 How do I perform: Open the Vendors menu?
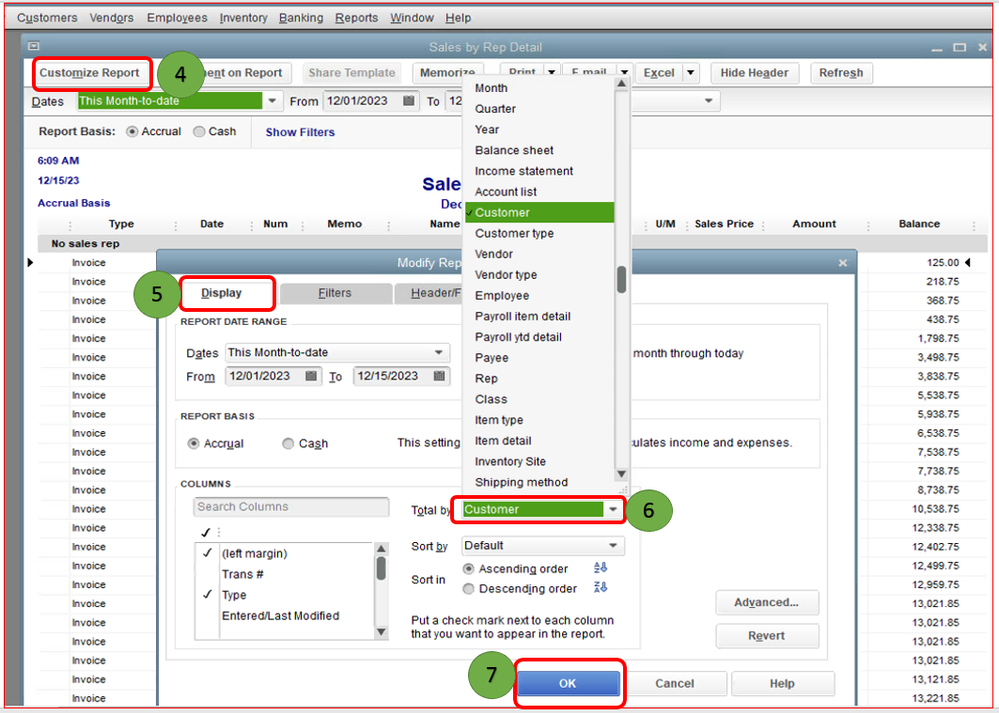[x=111, y=18]
